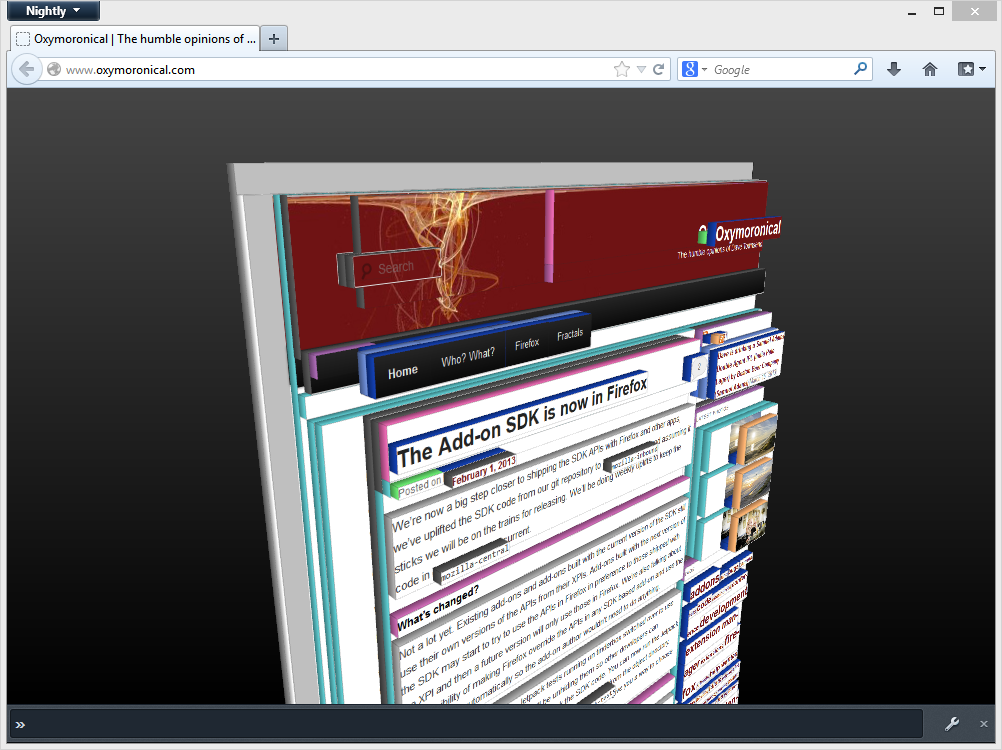Screen dimensions: 1002x750
Task: Select the Oxymoronical browser tab
Action: click(x=135, y=39)
